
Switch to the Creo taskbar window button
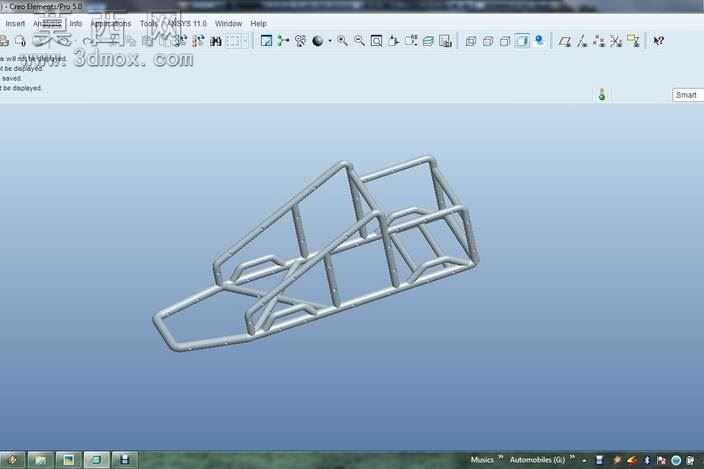click(x=96, y=460)
